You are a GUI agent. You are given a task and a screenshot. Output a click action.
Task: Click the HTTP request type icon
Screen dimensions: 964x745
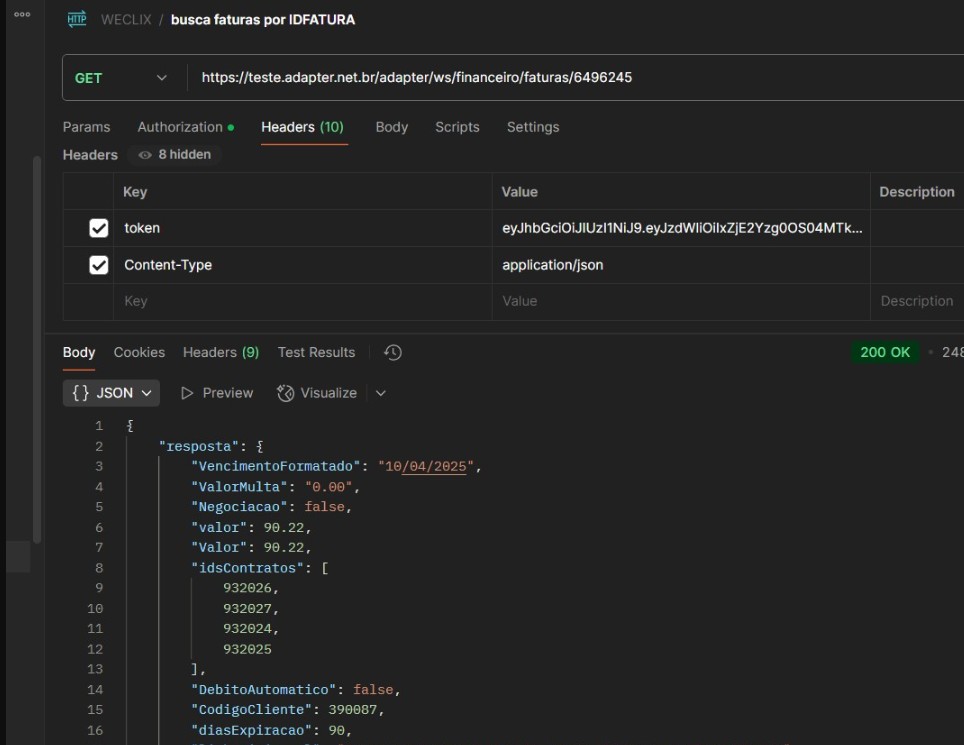76,19
